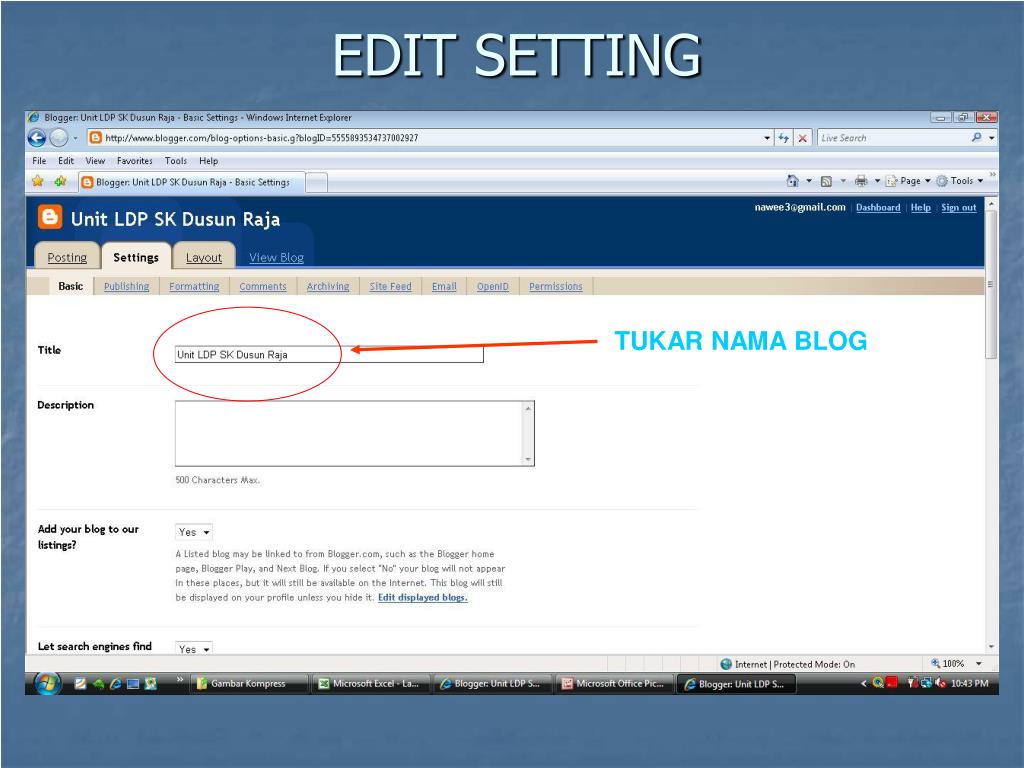Viewport: 1024px width, 768px height.
Task: Open the Permissions settings sub-tab
Action: (555, 286)
